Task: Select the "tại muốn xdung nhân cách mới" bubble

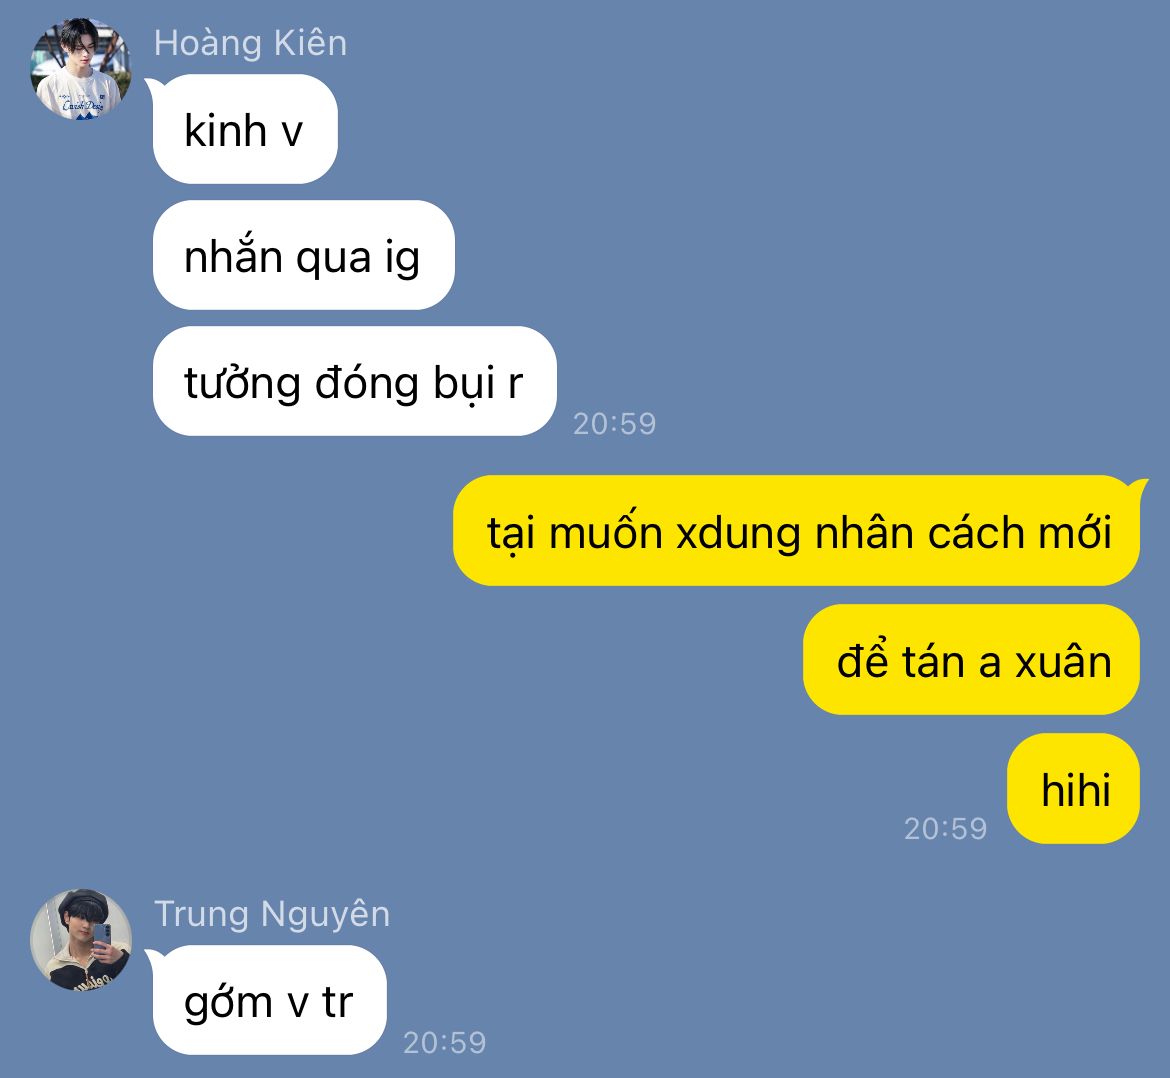Action: pos(797,531)
